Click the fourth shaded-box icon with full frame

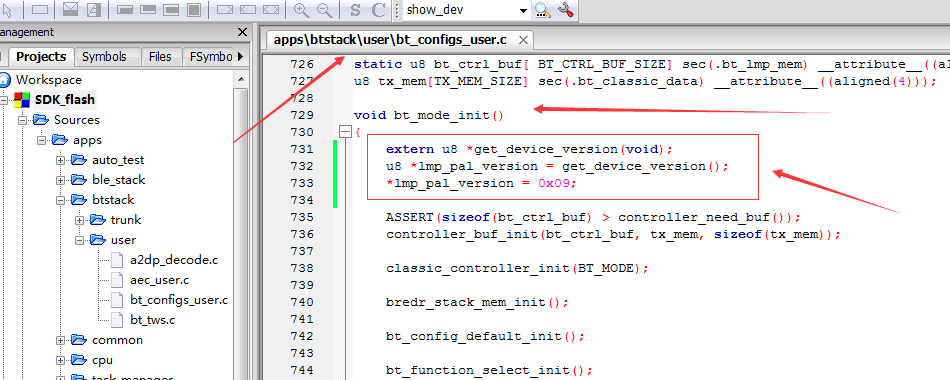click(x=194, y=10)
